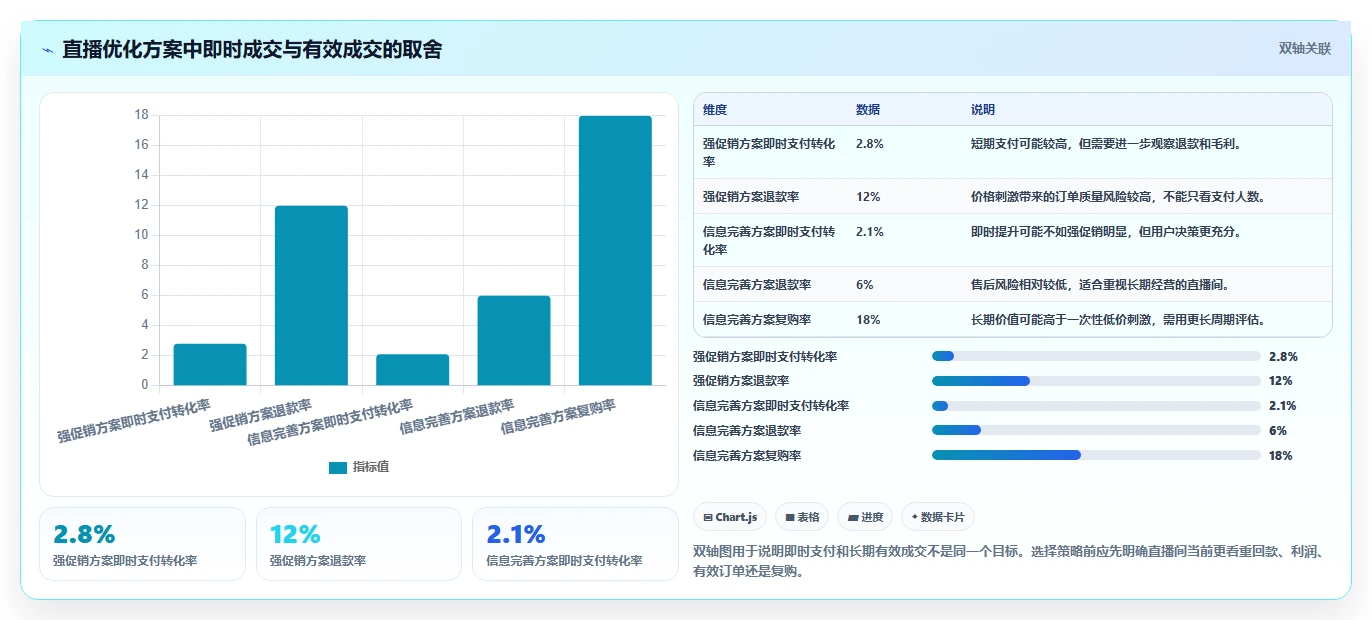Click the 12% progress bar
The width and height of the screenshot is (1372, 620).
pyautogui.click(x=1096, y=381)
